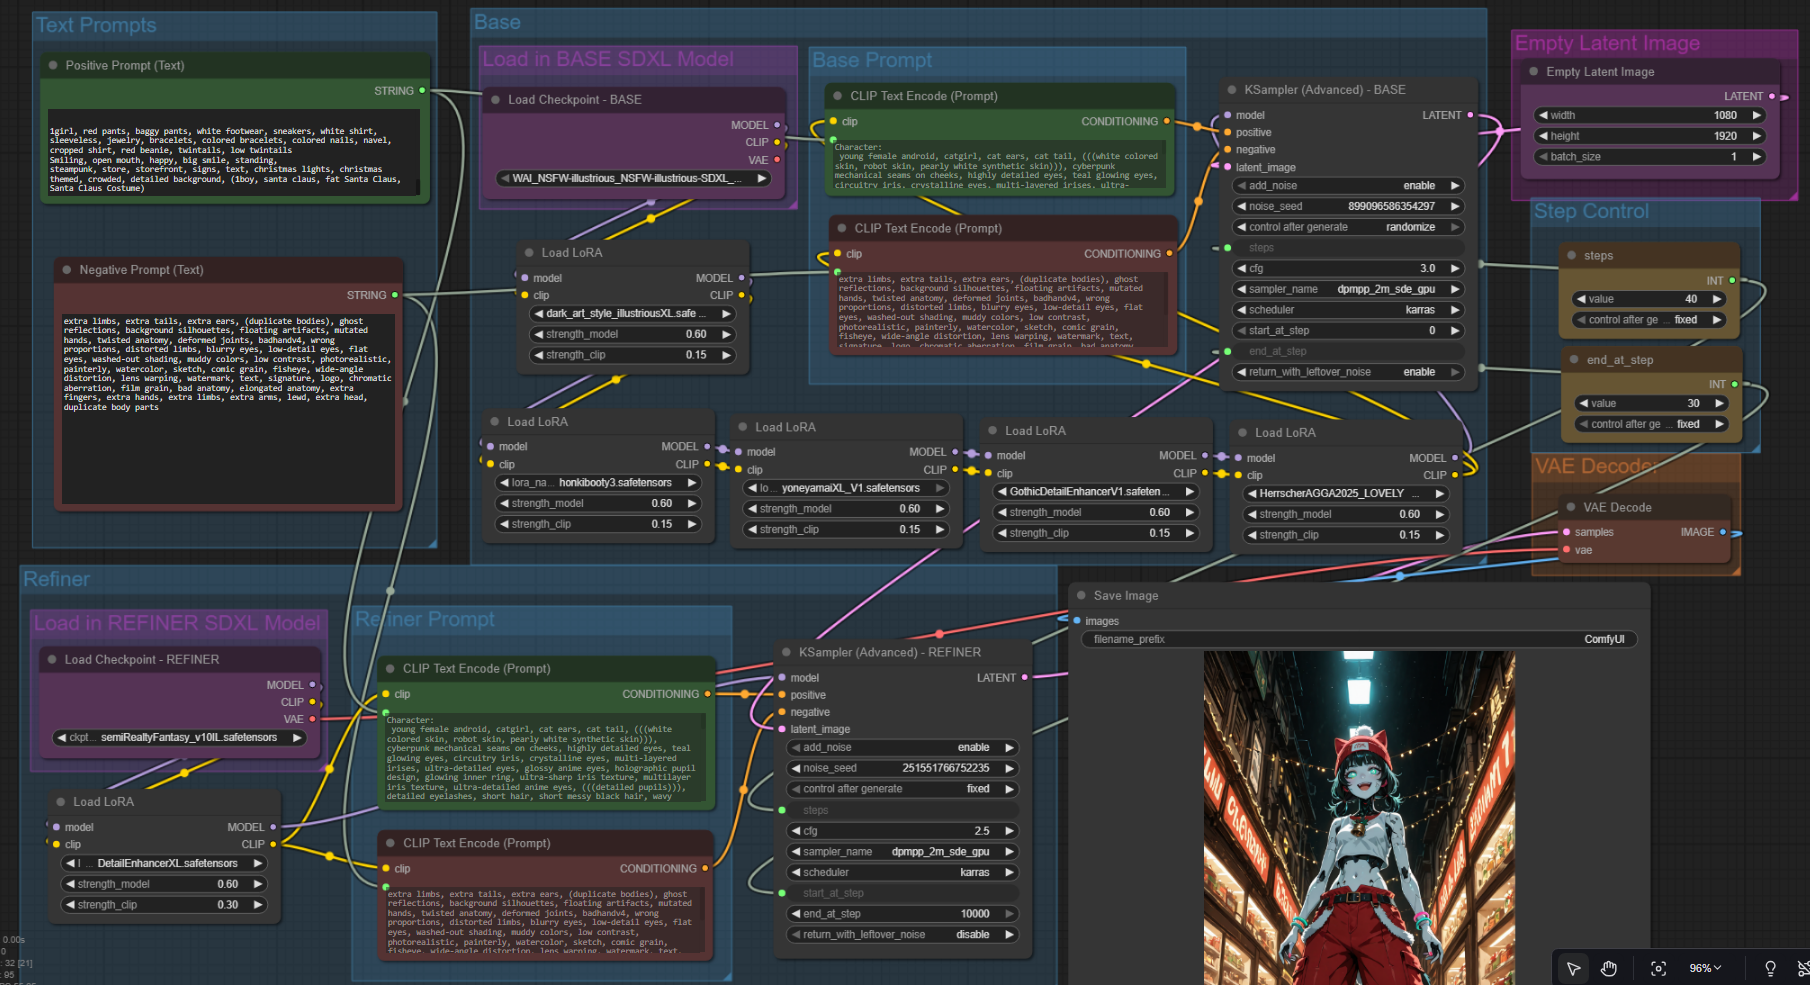The image size is (1810, 985).
Task: Increase height in Empty Latent Image
Action: [1757, 136]
